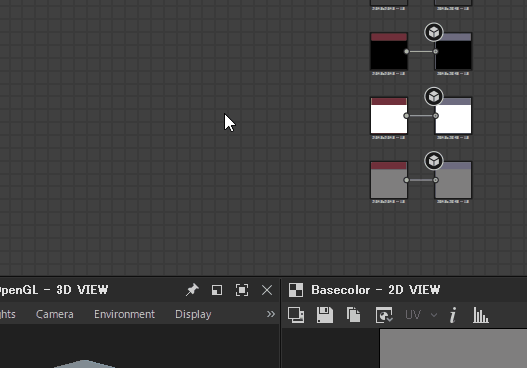The image size is (527, 368).
Task: Click the input connector of the gray output node
Action: pyautogui.click(x=436, y=180)
